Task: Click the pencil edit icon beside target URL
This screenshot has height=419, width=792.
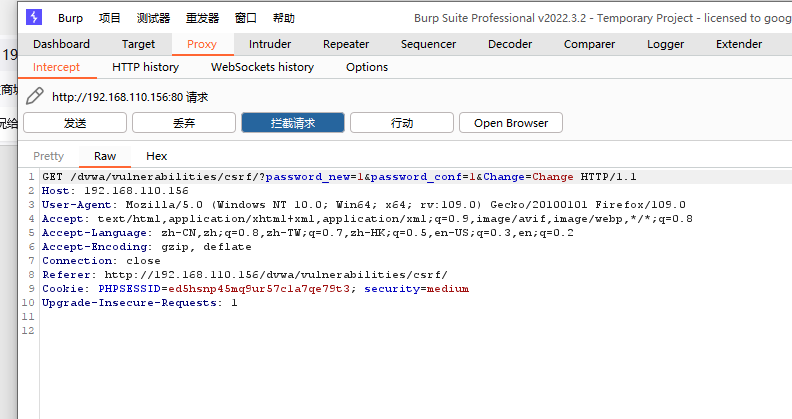Action: tap(34, 96)
